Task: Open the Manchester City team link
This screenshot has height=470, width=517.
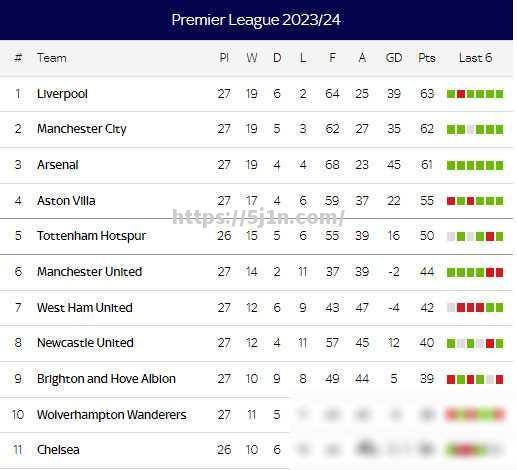Action: click(x=82, y=129)
